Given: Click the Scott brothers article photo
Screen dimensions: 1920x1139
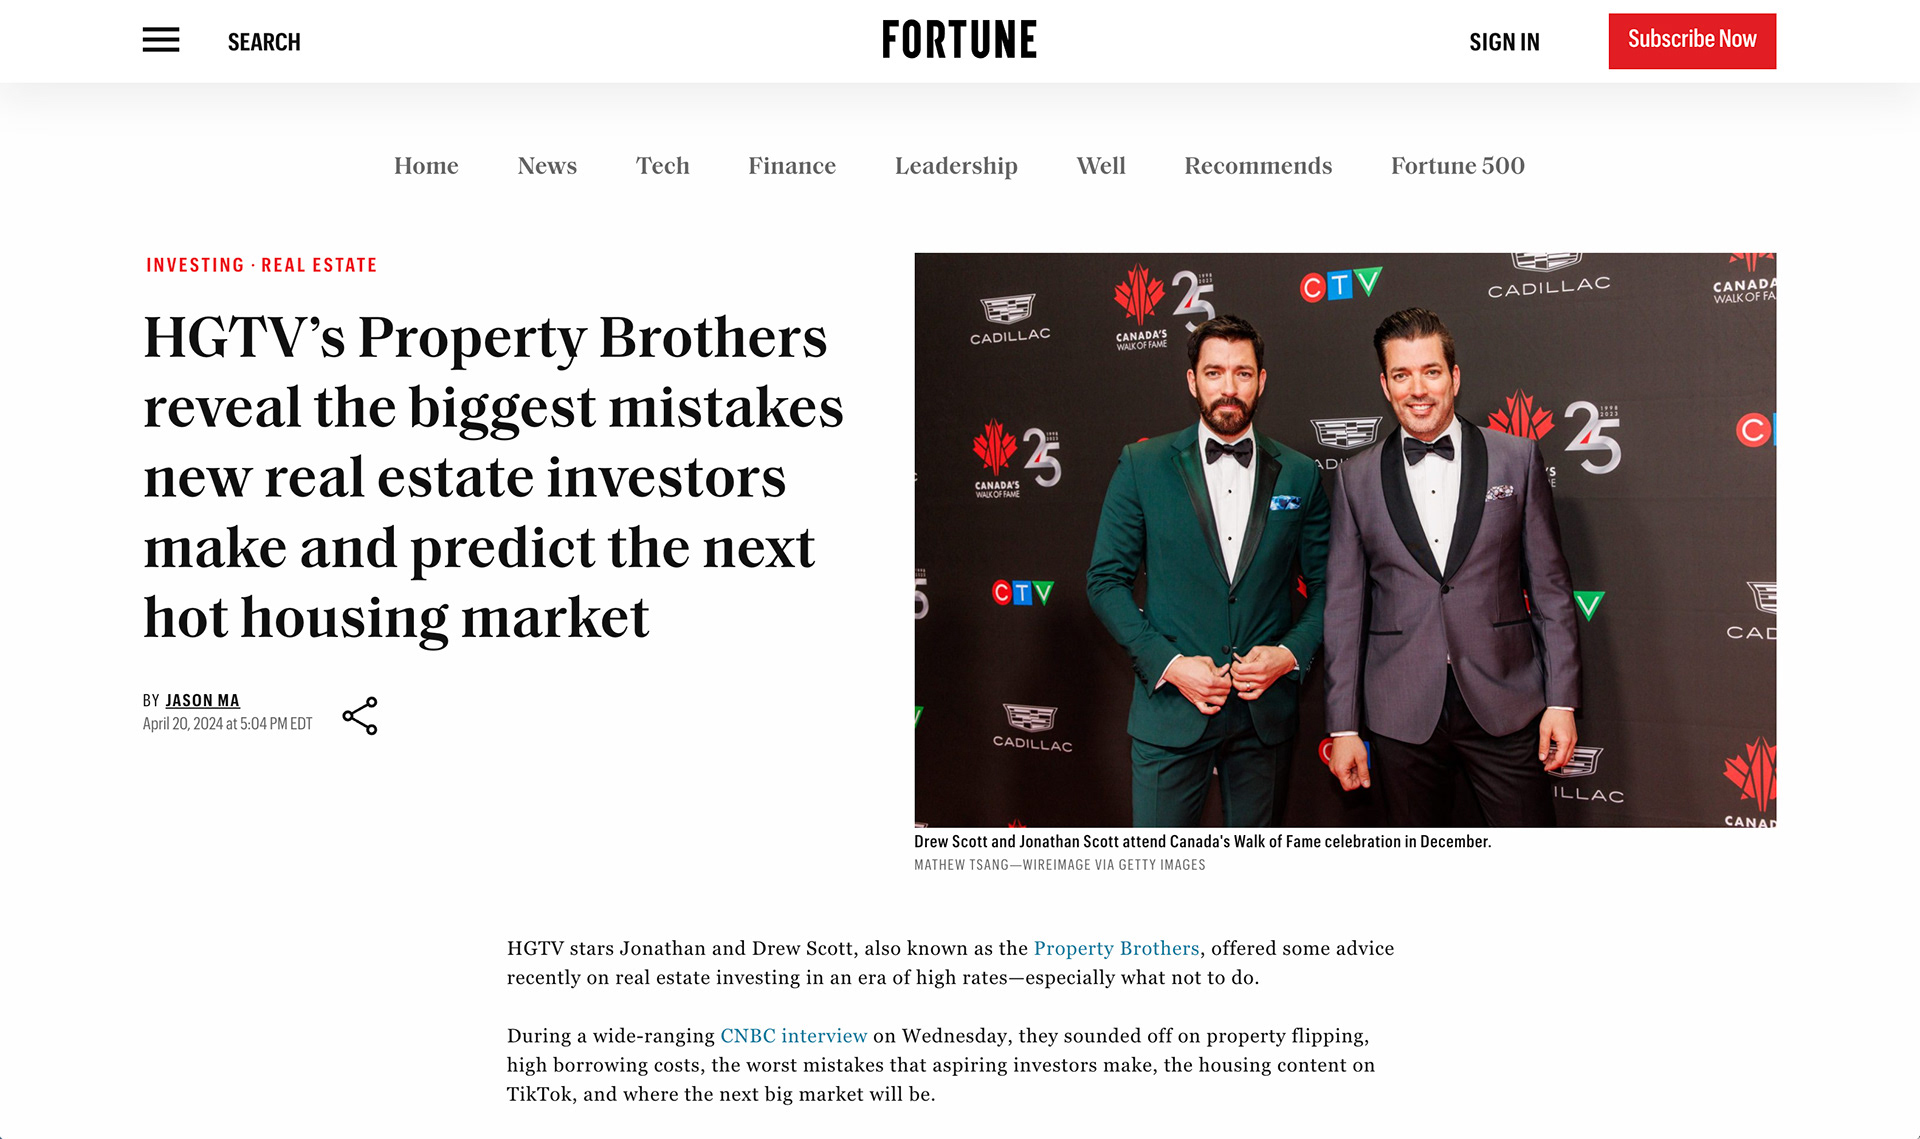Looking at the screenshot, I should (x=1345, y=540).
